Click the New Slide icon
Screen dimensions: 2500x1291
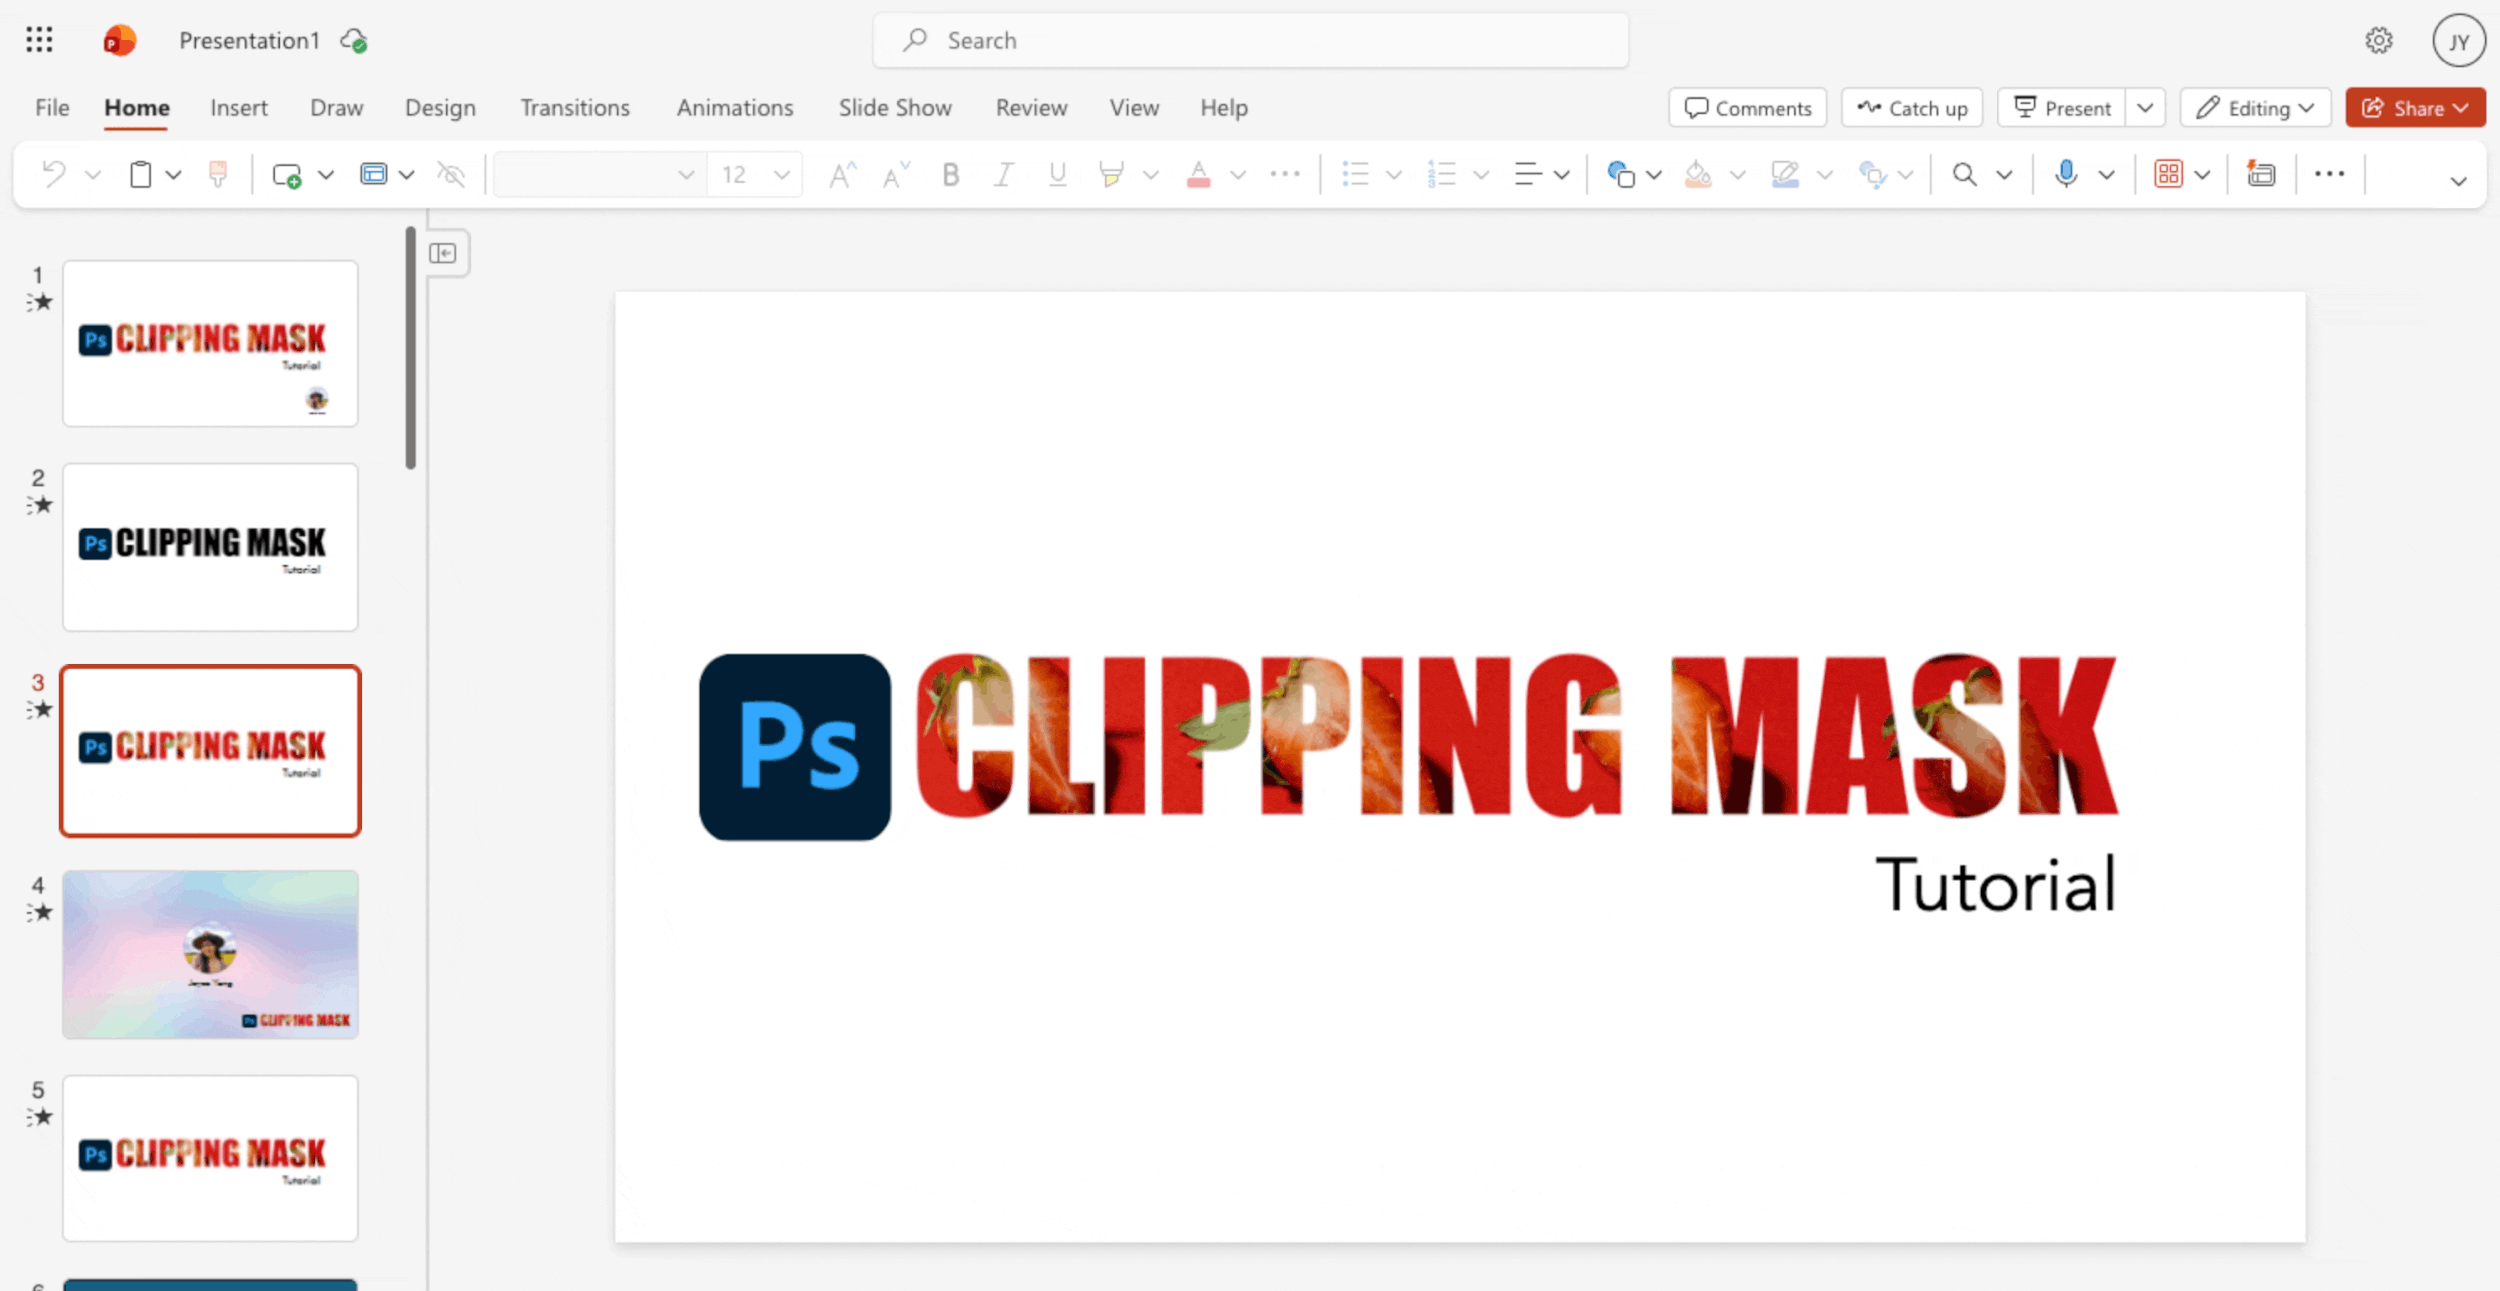click(287, 175)
